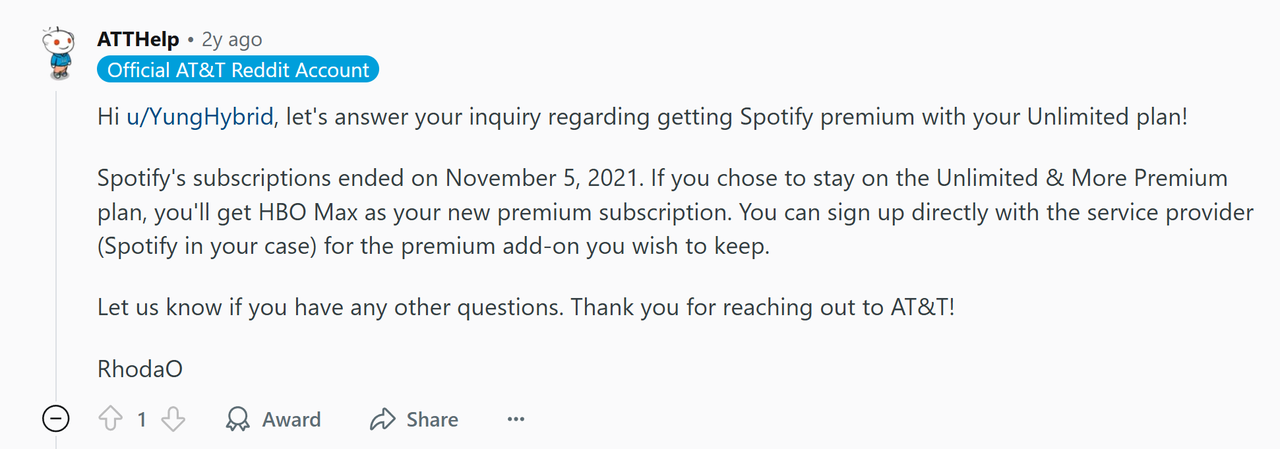Click the Share arrow icon
Image resolution: width=1280 pixels, height=449 pixels.
click(x=382, y=419)
